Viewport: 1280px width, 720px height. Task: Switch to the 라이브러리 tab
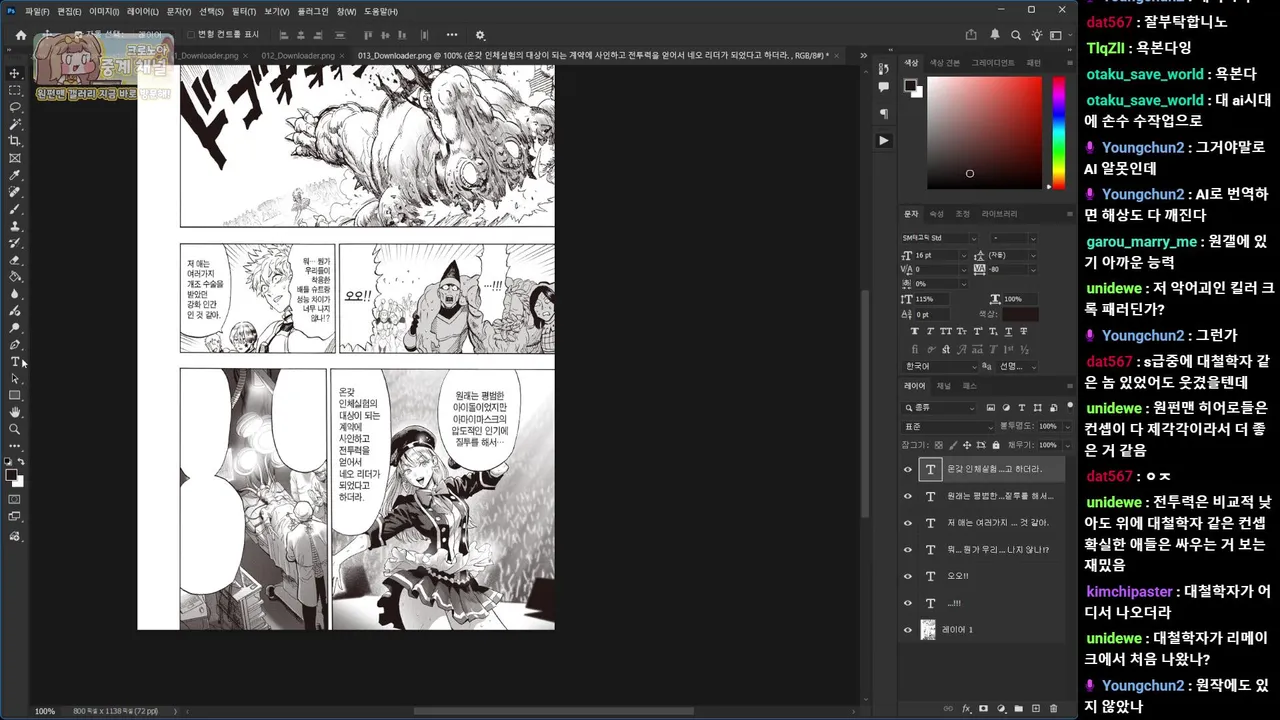999,214
